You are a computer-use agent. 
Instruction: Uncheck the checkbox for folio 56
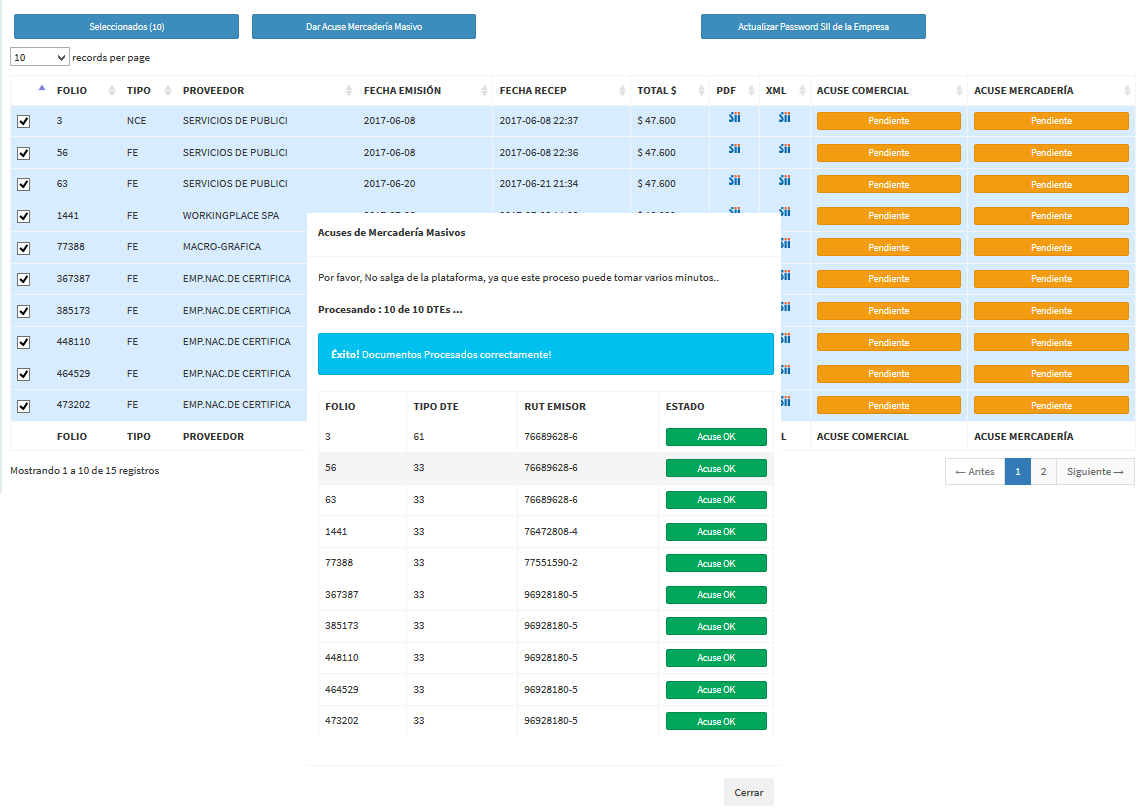pos(23,153)
